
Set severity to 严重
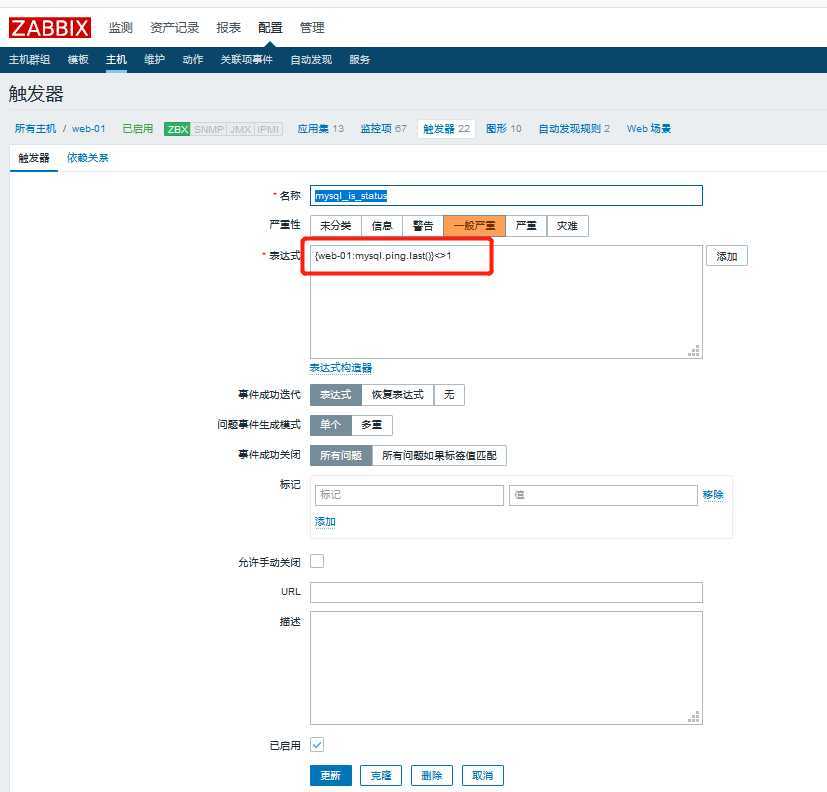(526, 226)
